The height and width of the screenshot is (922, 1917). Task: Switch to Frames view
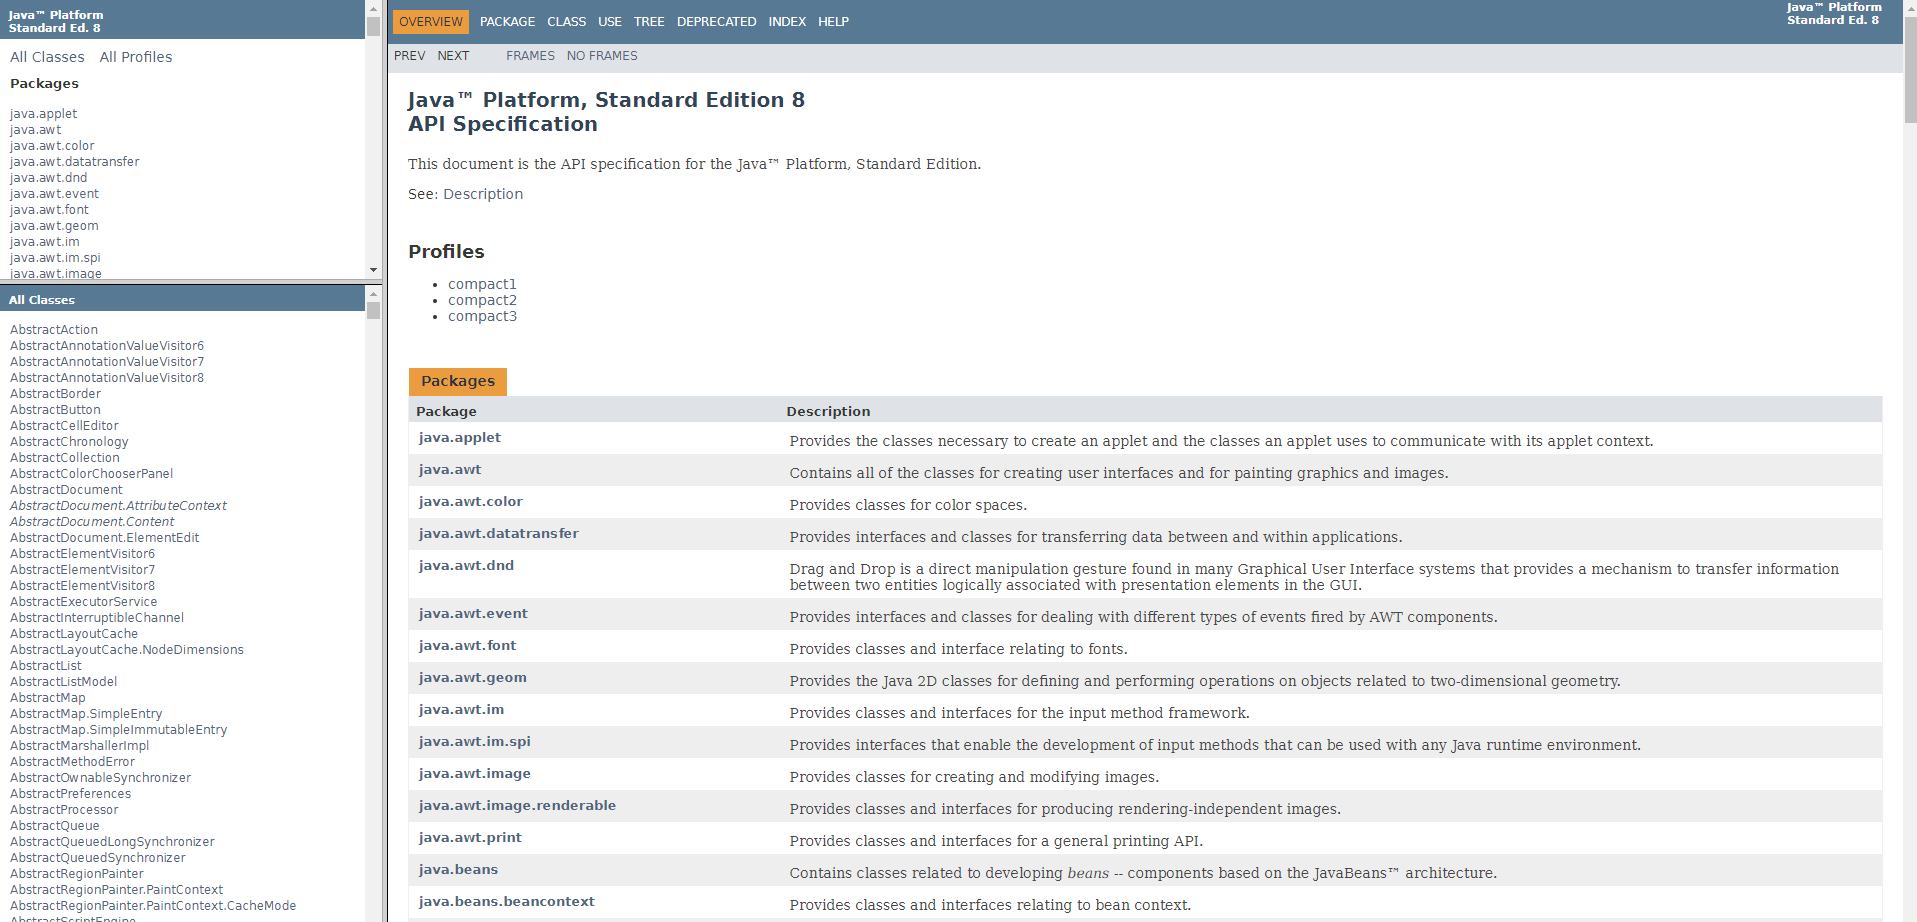pyautogui.click(x=530, y=56)
